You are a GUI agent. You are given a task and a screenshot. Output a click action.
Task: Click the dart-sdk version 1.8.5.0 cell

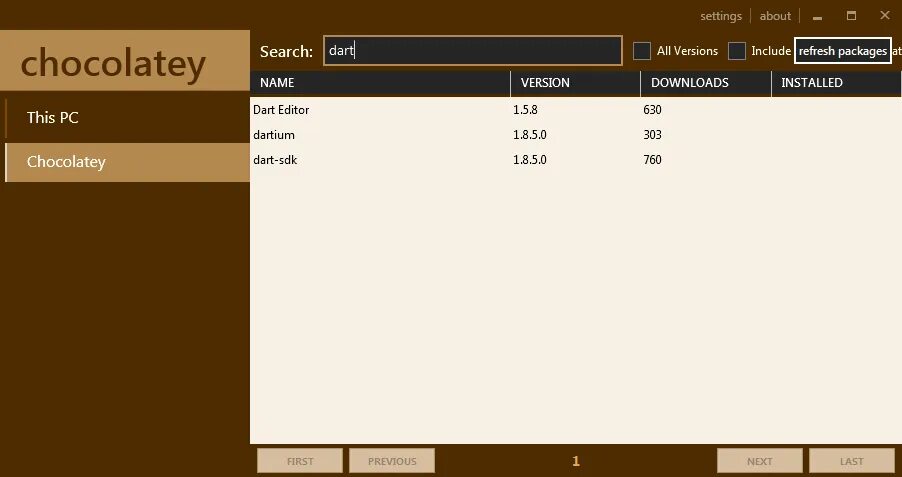[x=530, y=160]
